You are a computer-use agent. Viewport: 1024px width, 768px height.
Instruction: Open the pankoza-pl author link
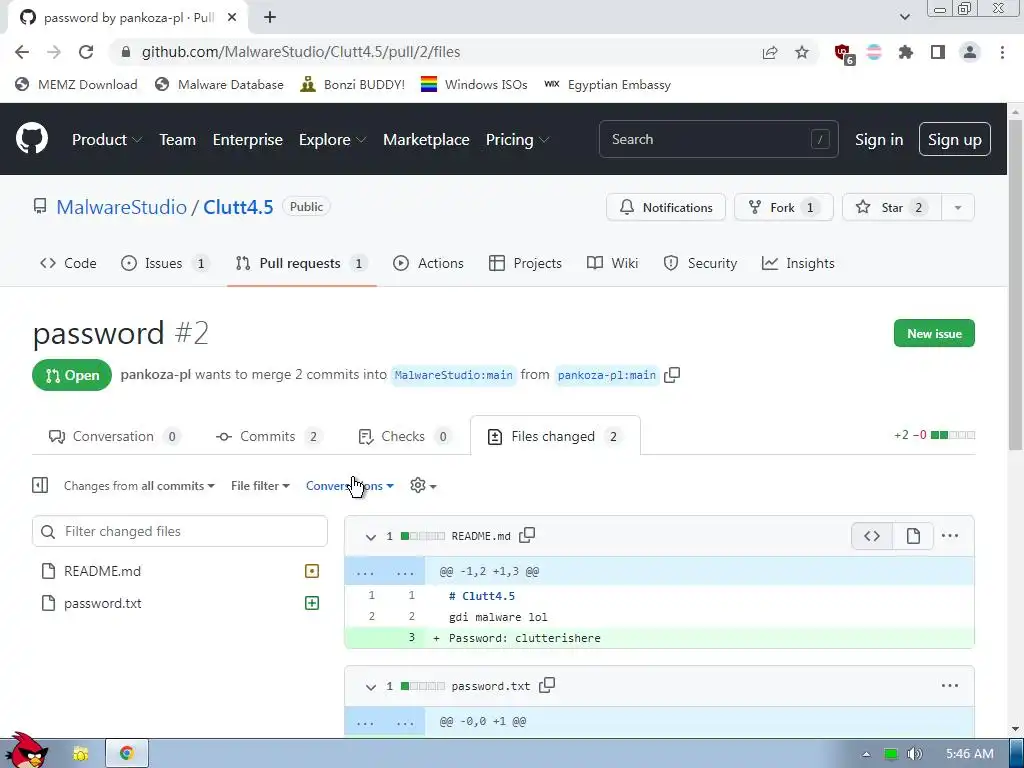[x=155, y=375]
